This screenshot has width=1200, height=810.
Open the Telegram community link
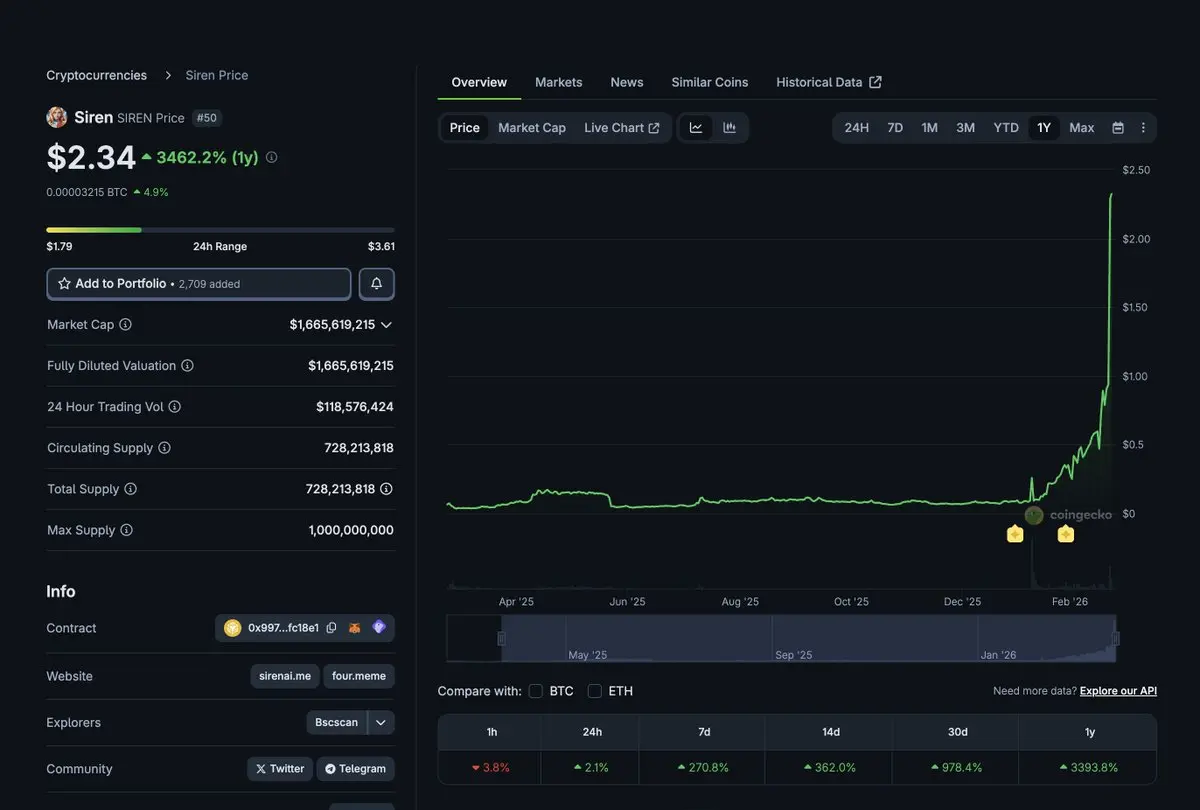pyautogui.click(x=356, y=769)
